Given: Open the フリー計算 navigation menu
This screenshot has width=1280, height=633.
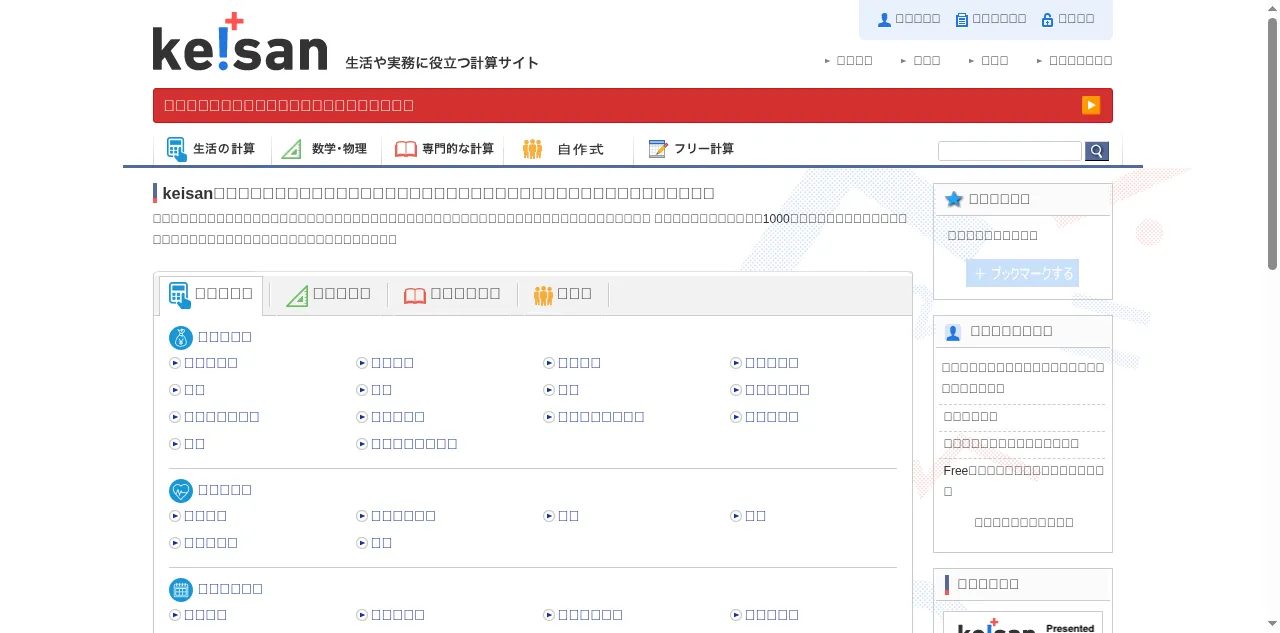Looking at the screenshot, I should (692, 149).
